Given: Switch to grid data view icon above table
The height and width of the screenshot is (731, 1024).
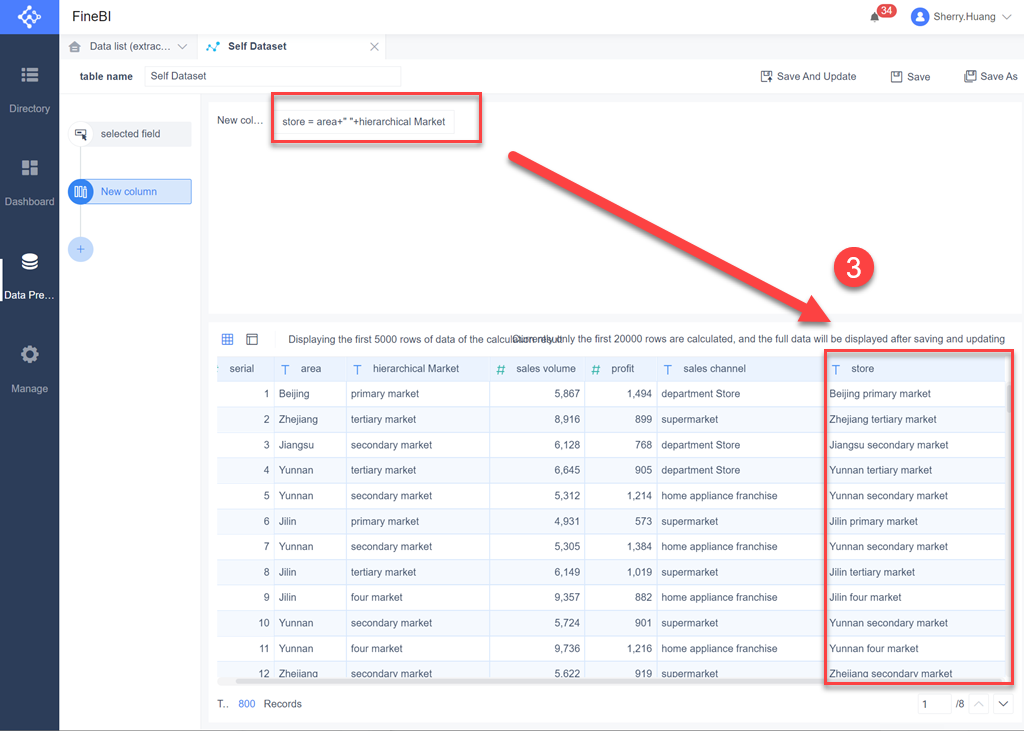Looking at the screenshot, I should click(228, 338).
